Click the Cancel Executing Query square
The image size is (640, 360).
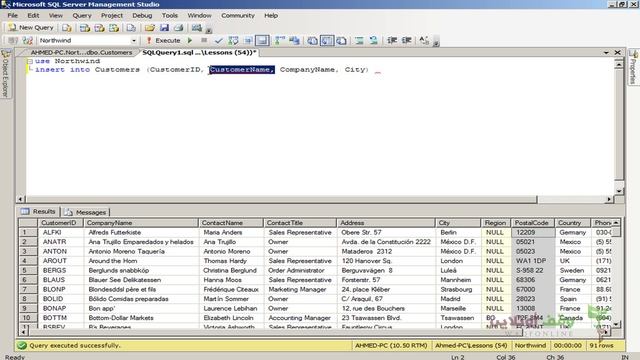click(204, 40)
